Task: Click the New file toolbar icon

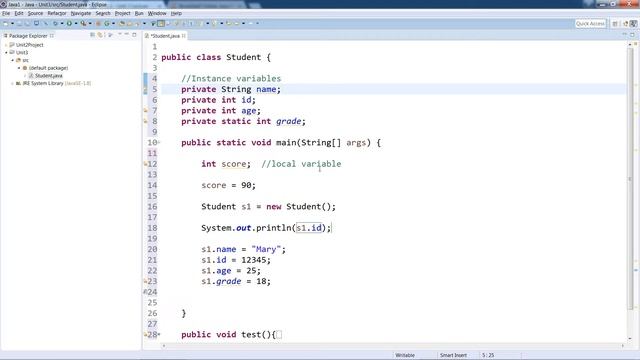Action: click(6, 24)
